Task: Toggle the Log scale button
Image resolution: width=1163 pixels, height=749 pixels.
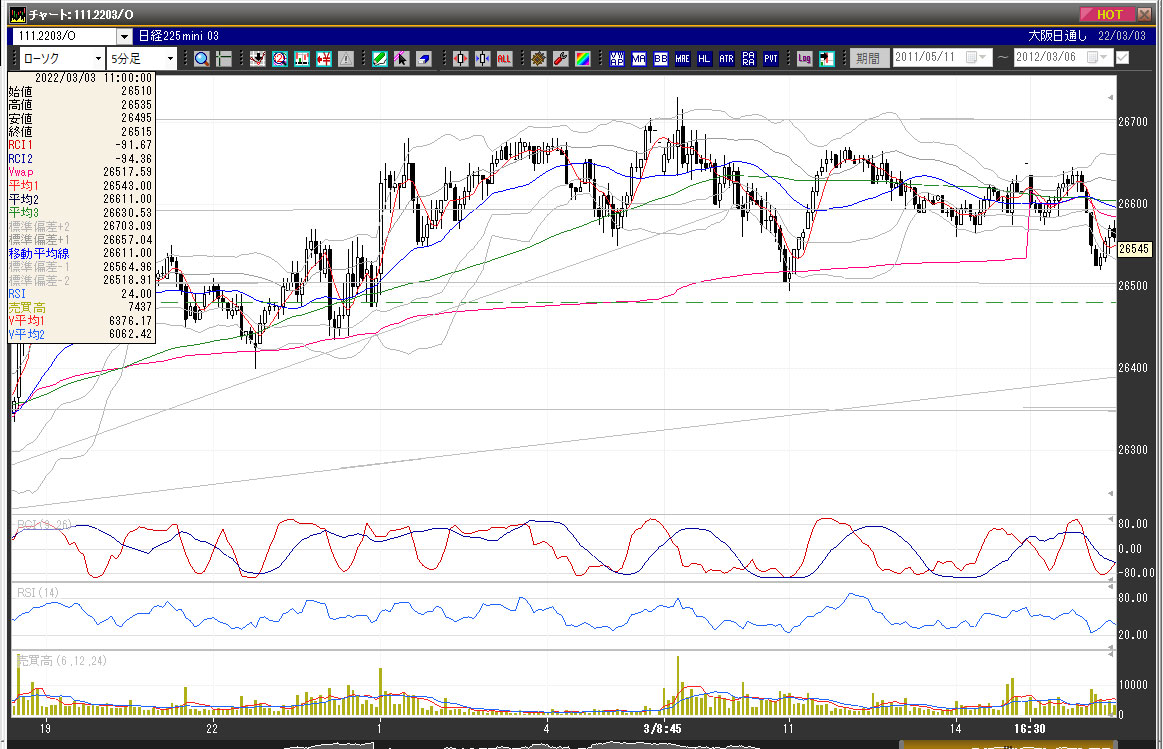Action: 805,59
